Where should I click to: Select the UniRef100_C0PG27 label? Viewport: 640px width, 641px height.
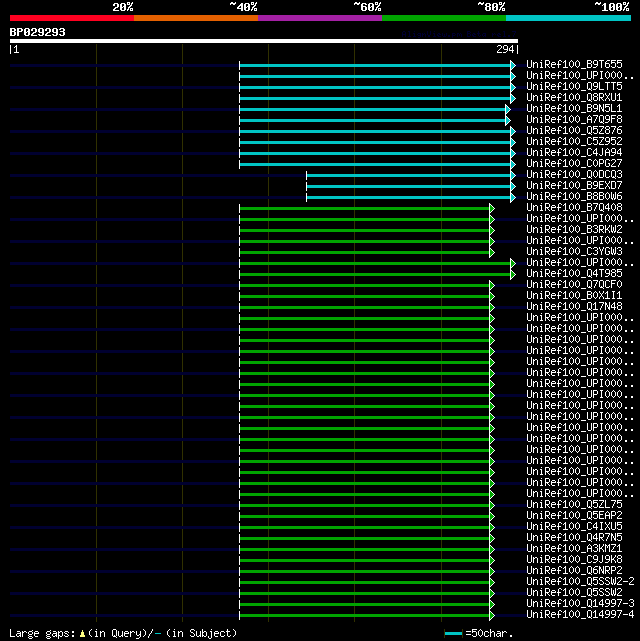[x=574, y=164]
